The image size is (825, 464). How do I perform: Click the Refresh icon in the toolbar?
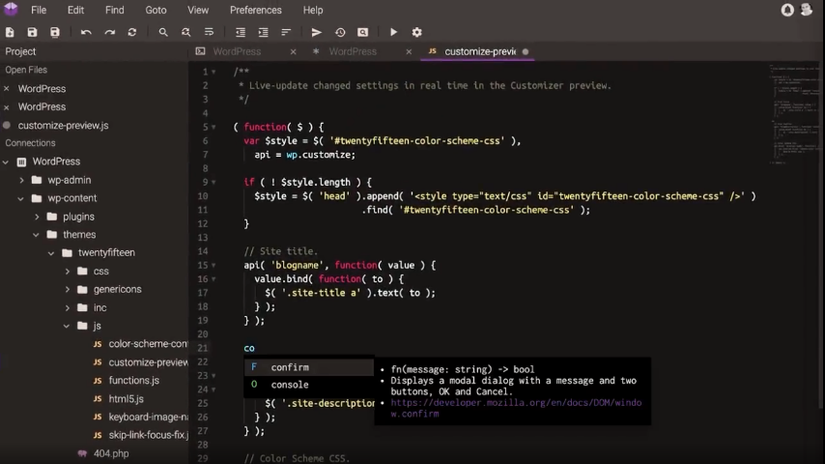pos(132,32)
